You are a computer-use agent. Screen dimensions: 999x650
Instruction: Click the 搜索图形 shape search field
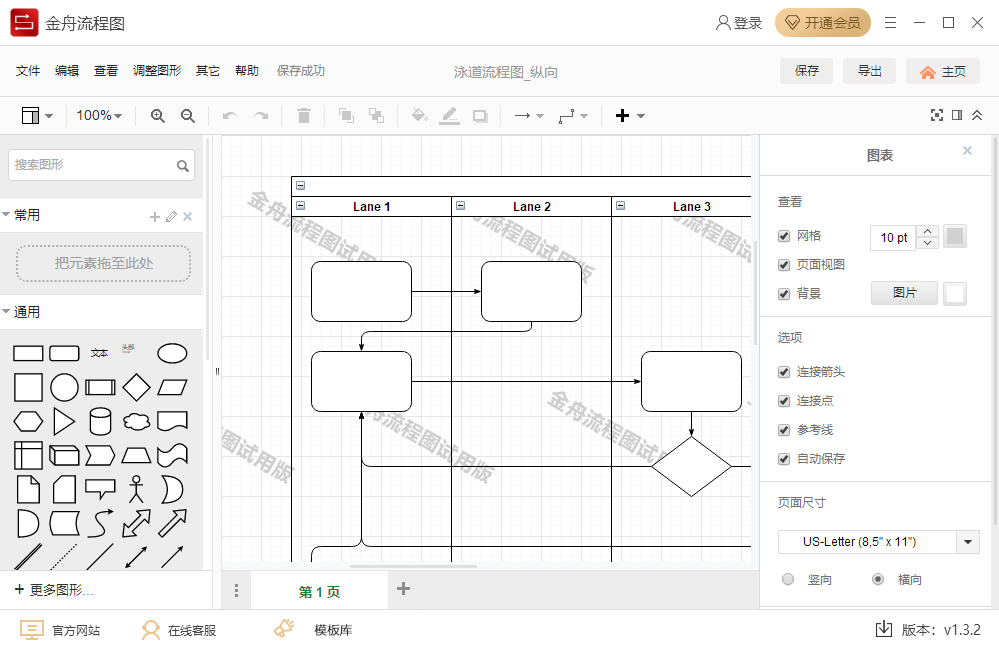(x=92, y=165)
